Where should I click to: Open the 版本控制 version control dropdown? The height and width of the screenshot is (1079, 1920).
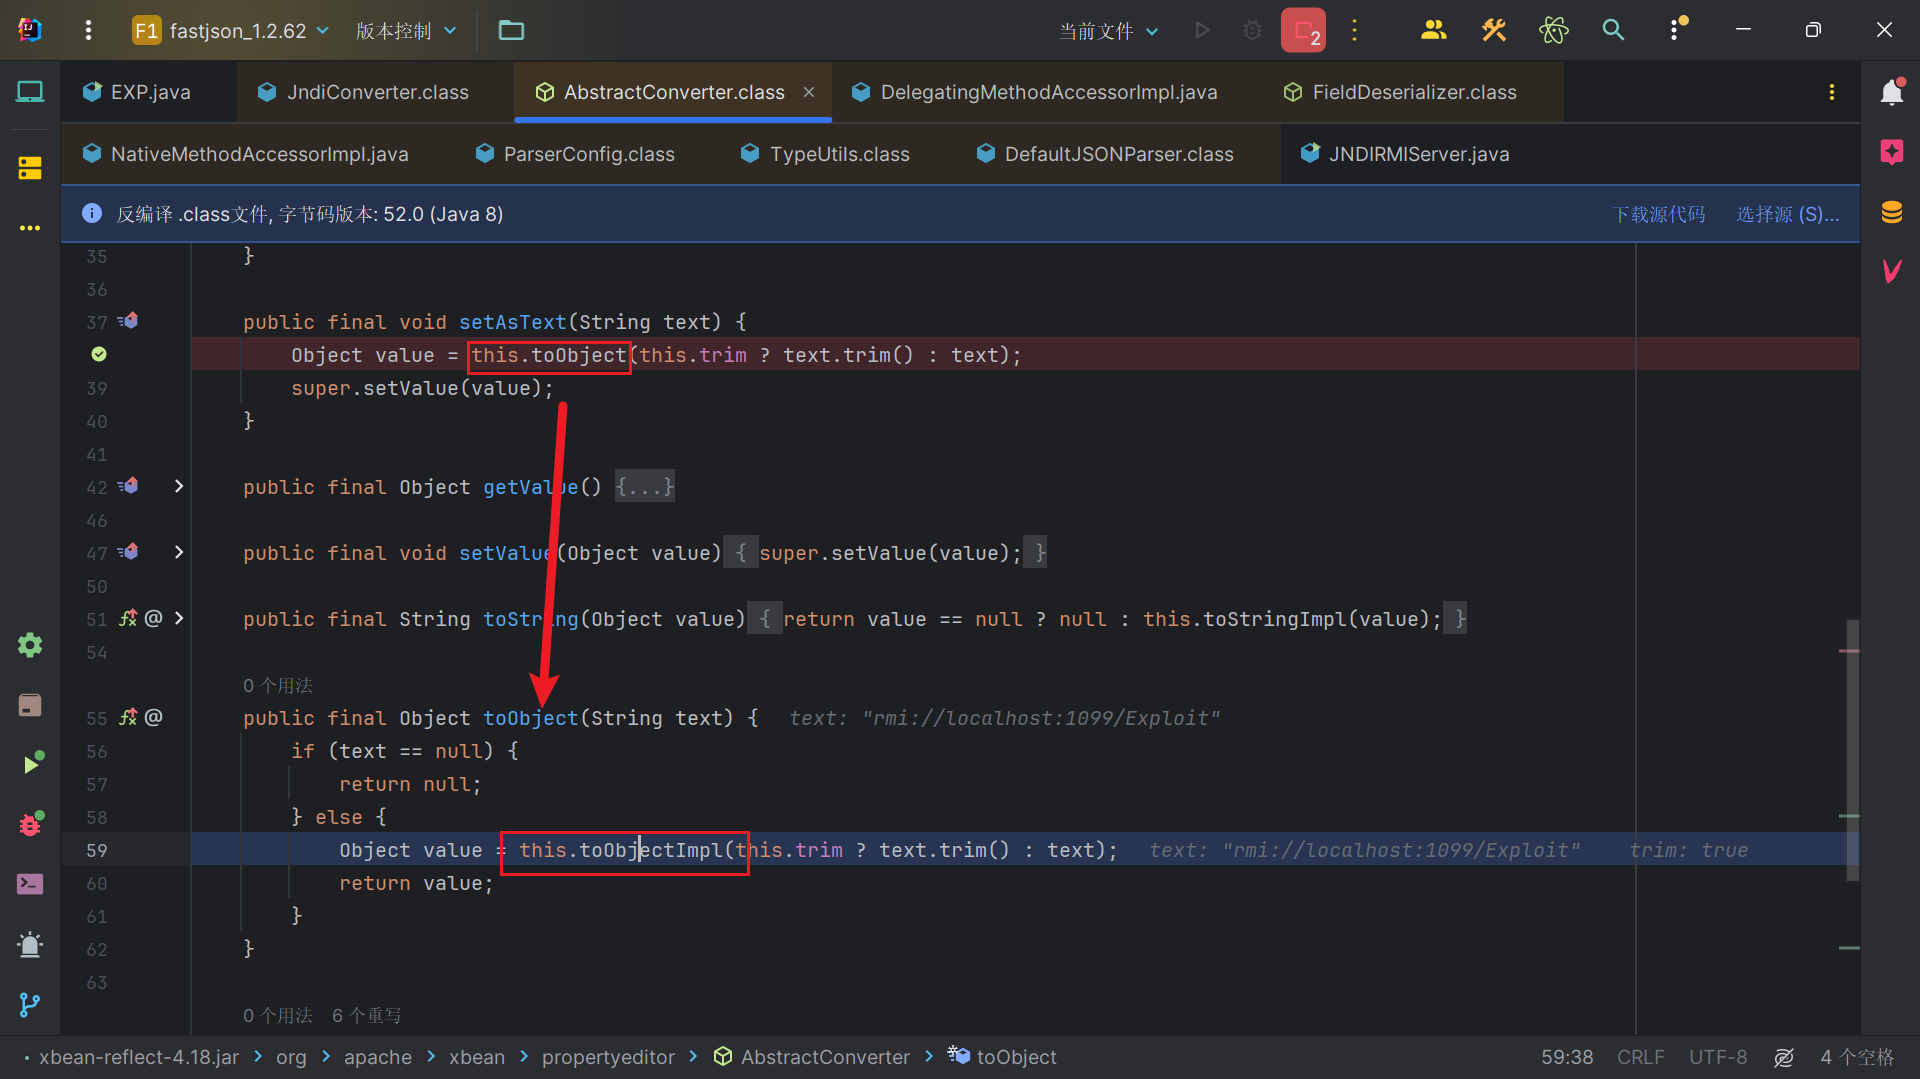406,30
